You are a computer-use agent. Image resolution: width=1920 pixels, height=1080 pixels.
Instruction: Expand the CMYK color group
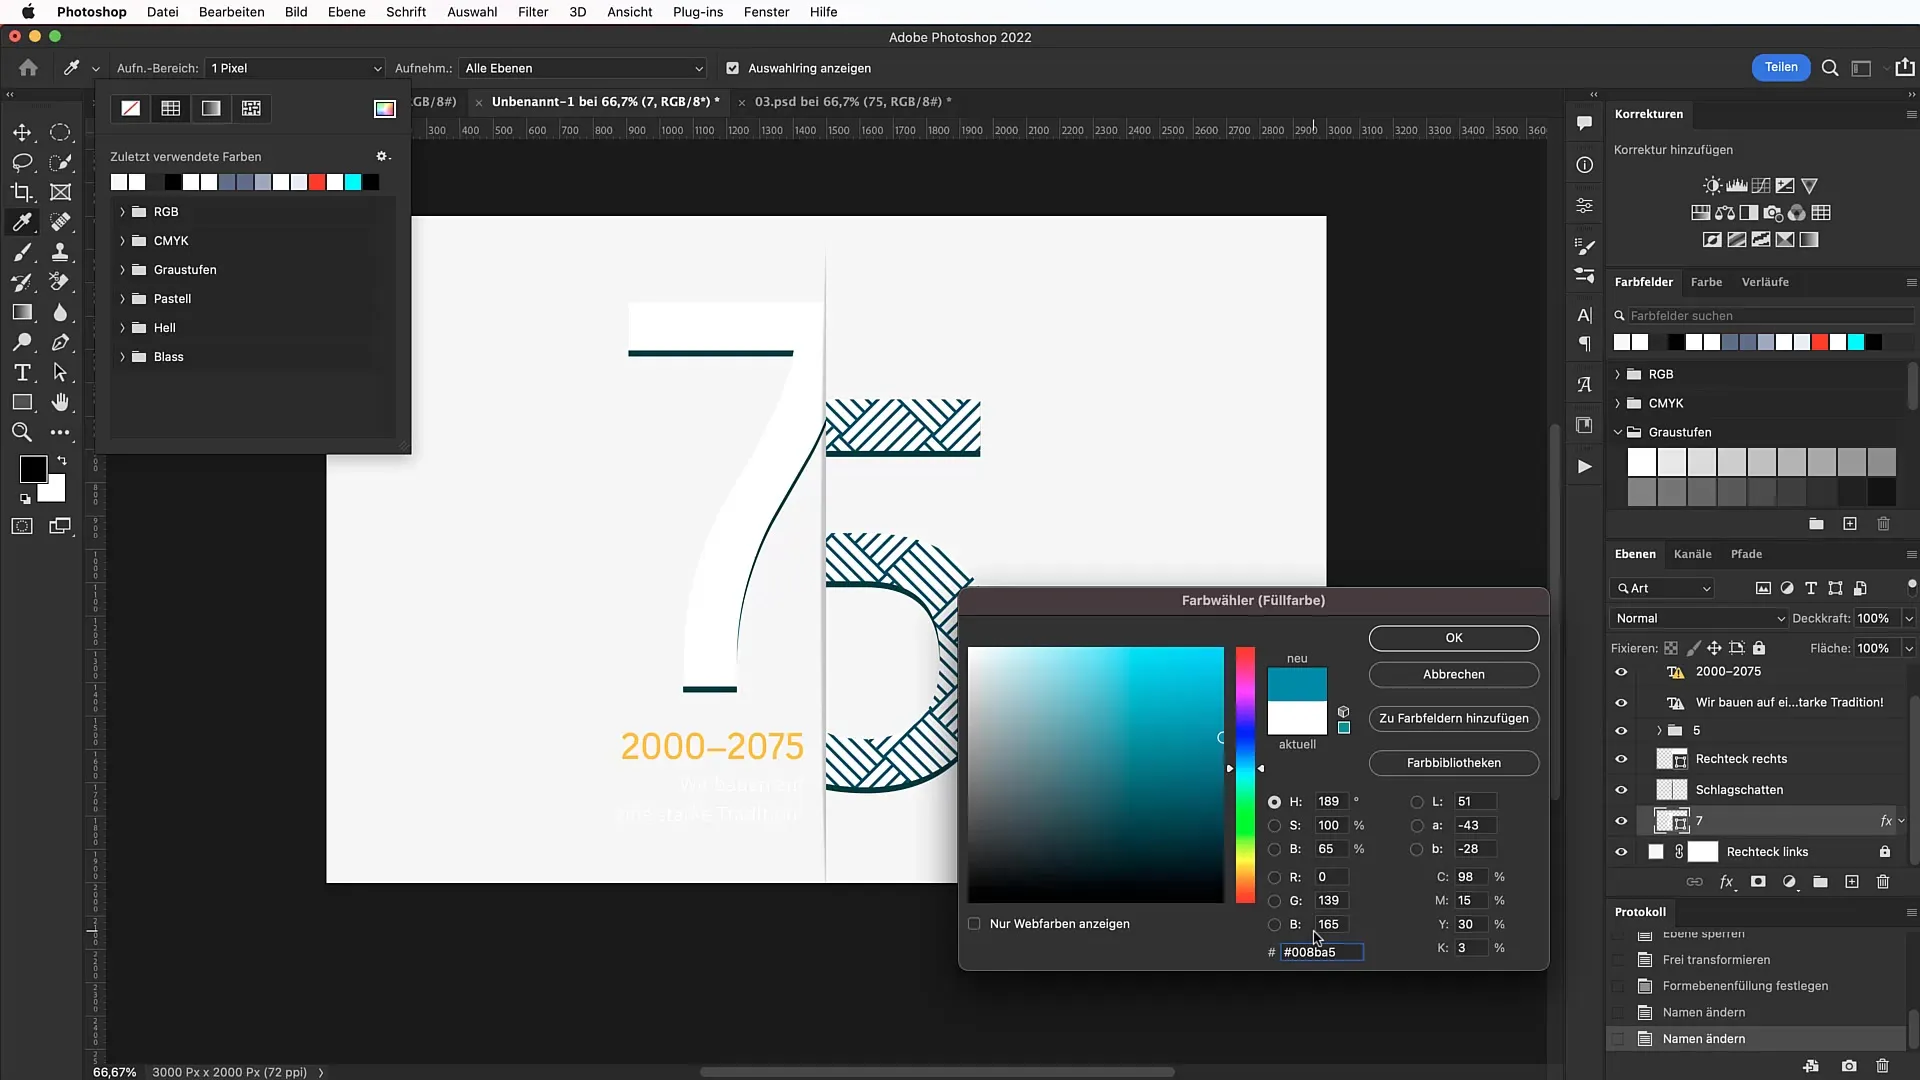pyautogui.click(x=123, y=240)
